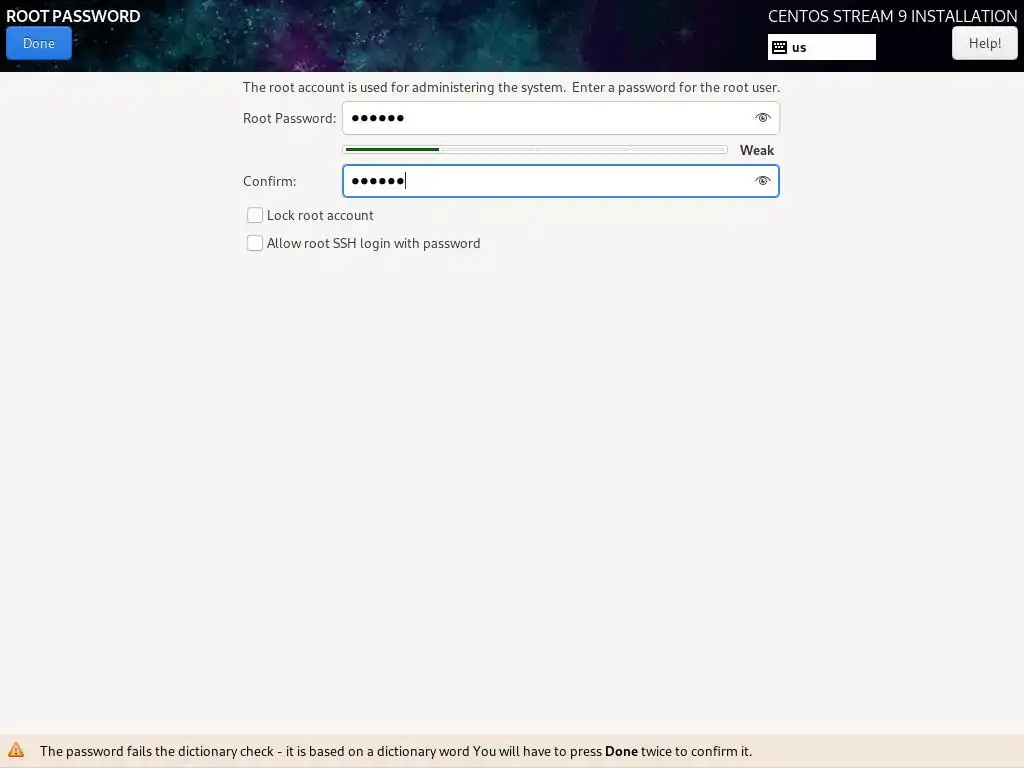Focus the Root Password input field

(x=560, y=118)
